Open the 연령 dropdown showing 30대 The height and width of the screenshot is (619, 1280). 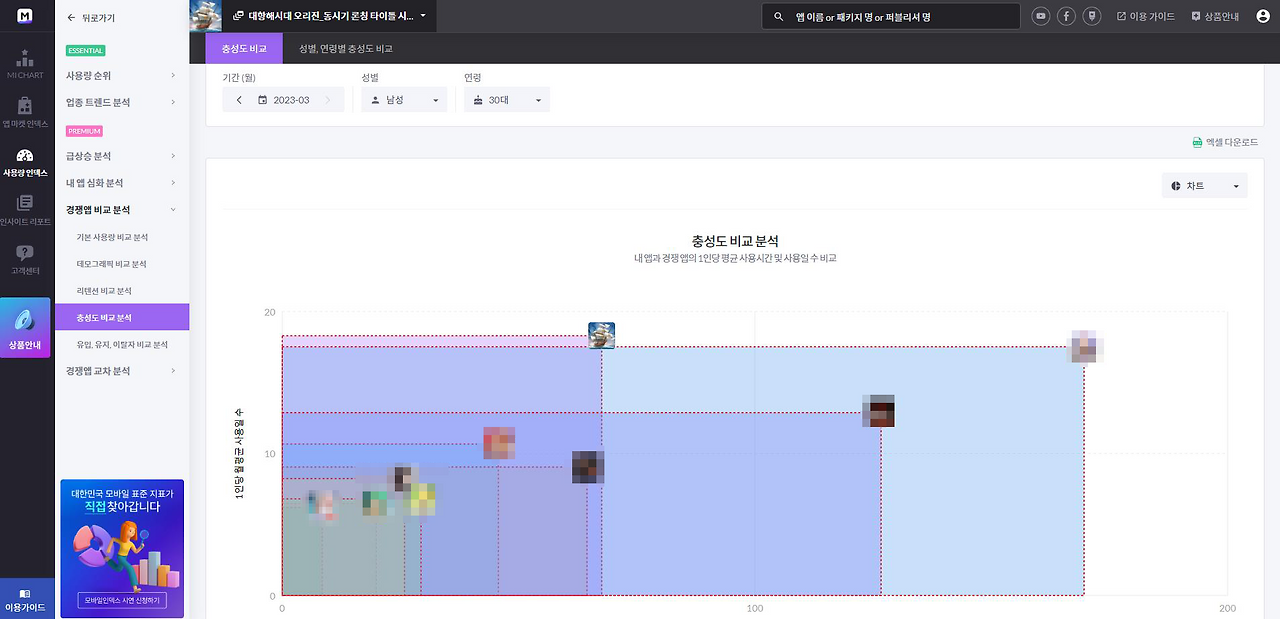pos(507,100)
